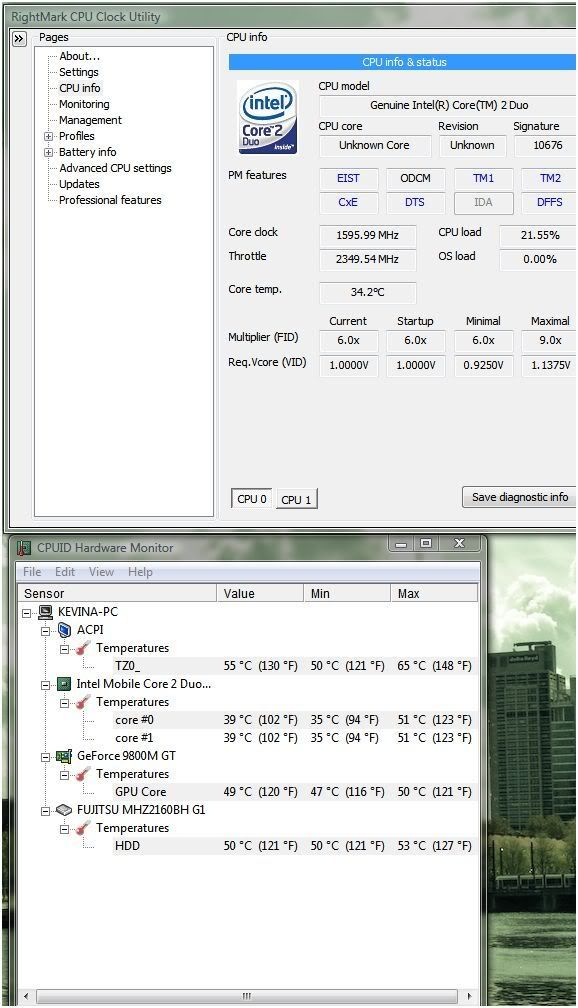This screenshot has width=578, height=1008.
Task: Click the Core clock value 1595.99 MHz
Action: pyautogui.click(x=368, y=235)
